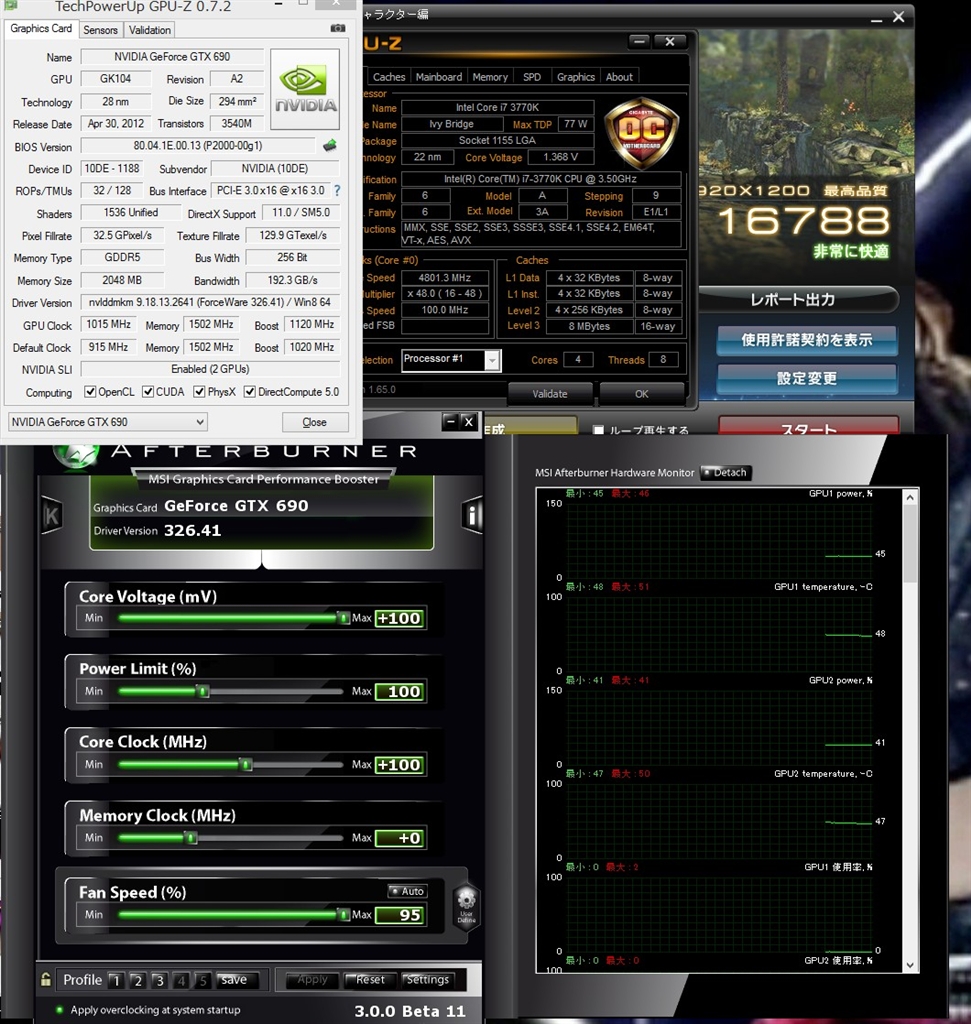Viewport: 971px width, 1024px height.
Task: Click the GPU1 temperature graph
Action: point(720,635)
